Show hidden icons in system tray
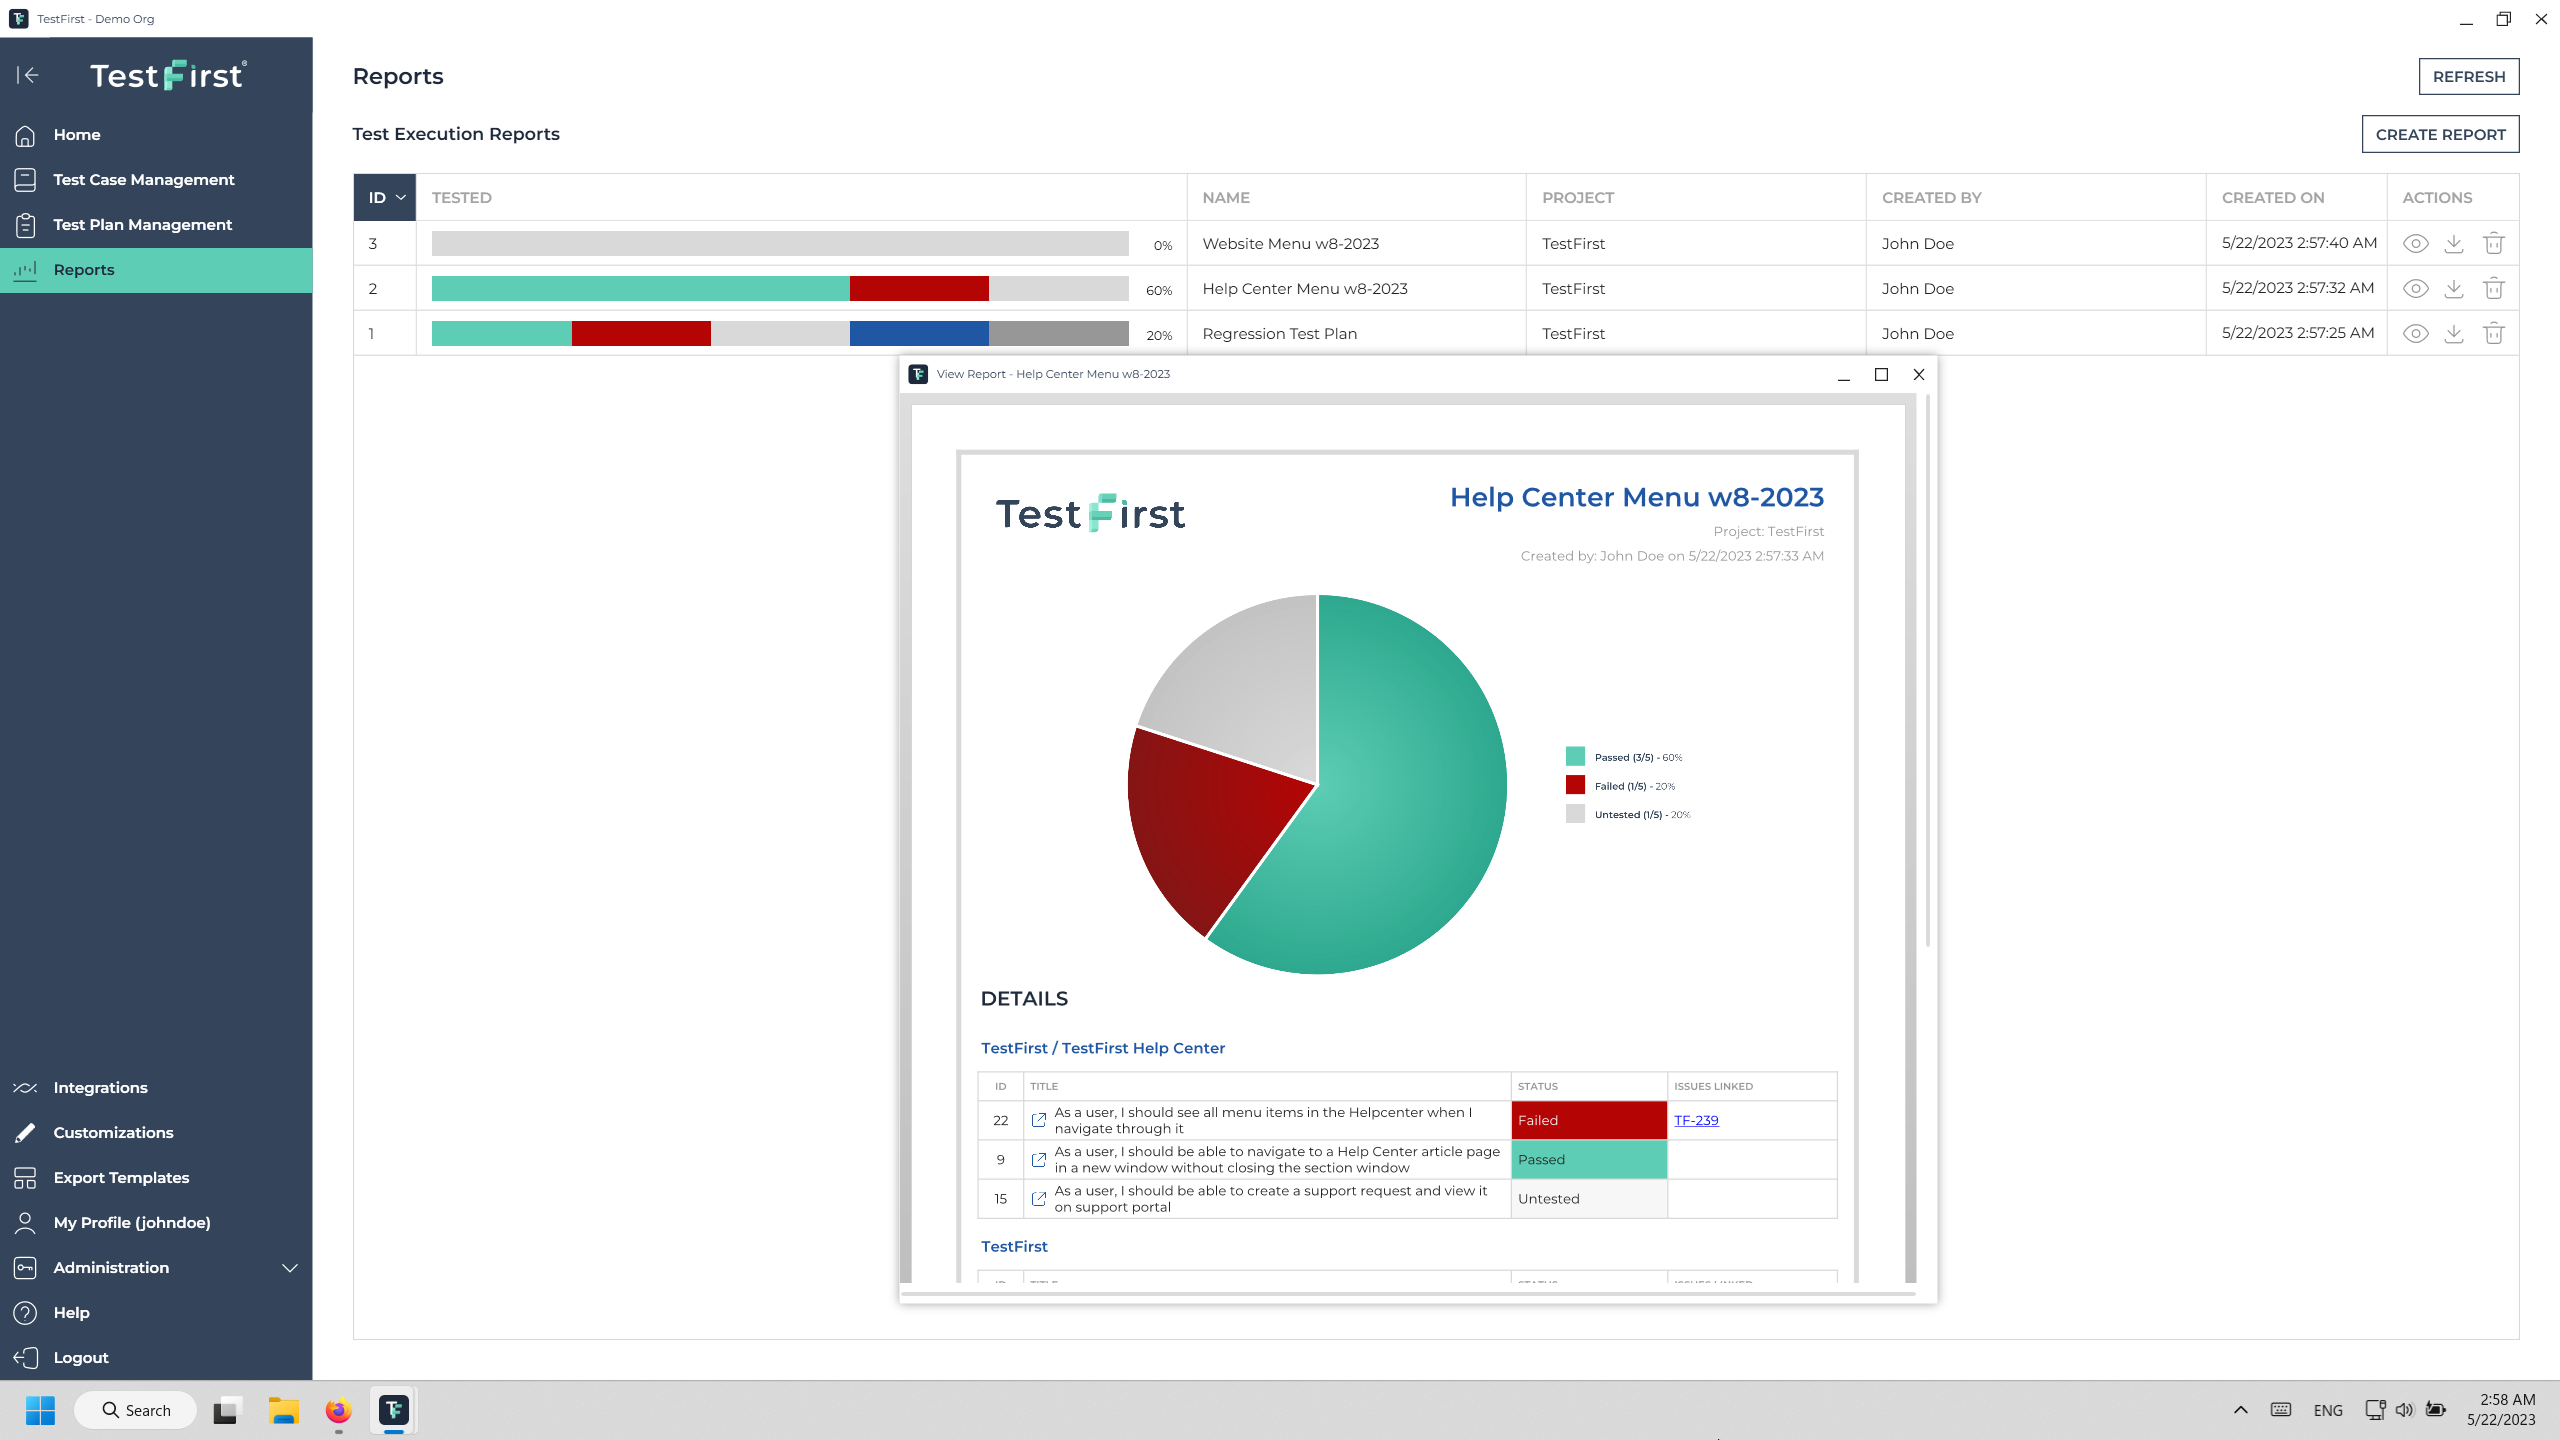Viewport: 2560px width, 1440px height. click(x=2240, y=1410)
